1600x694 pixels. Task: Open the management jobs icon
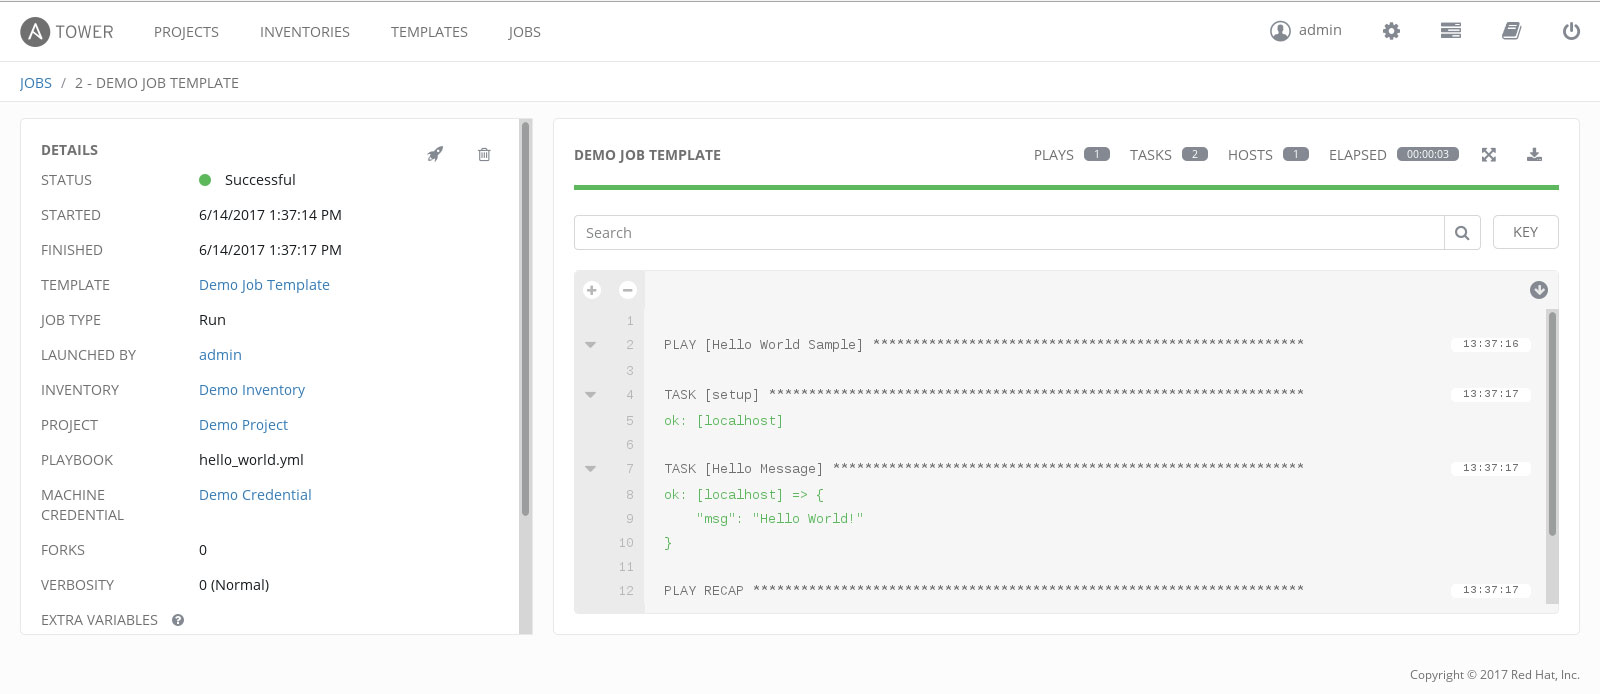tap(1451, 31)
